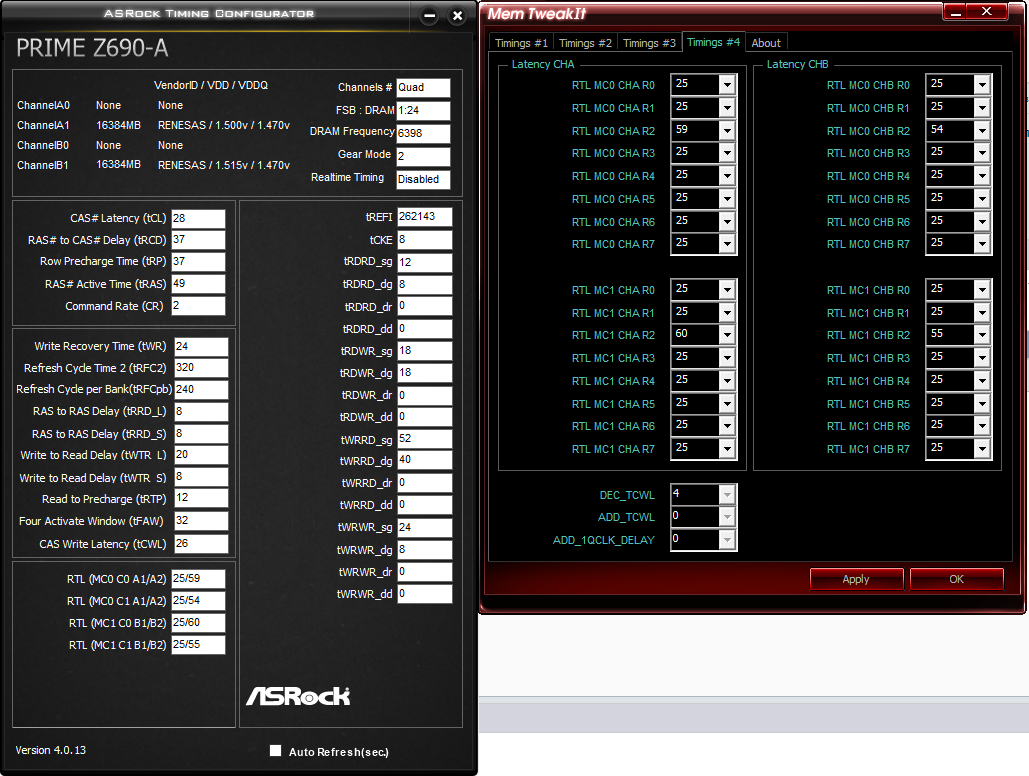Click the OK button in Mem TweakIt
This screenshot has width=1029, height=776.
tap(956, 579)
